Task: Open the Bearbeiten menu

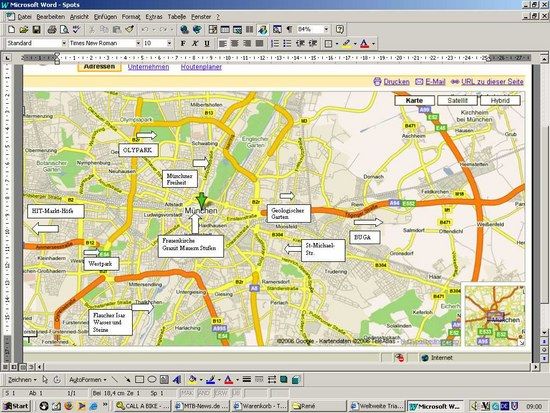Action: click(51, 16)
